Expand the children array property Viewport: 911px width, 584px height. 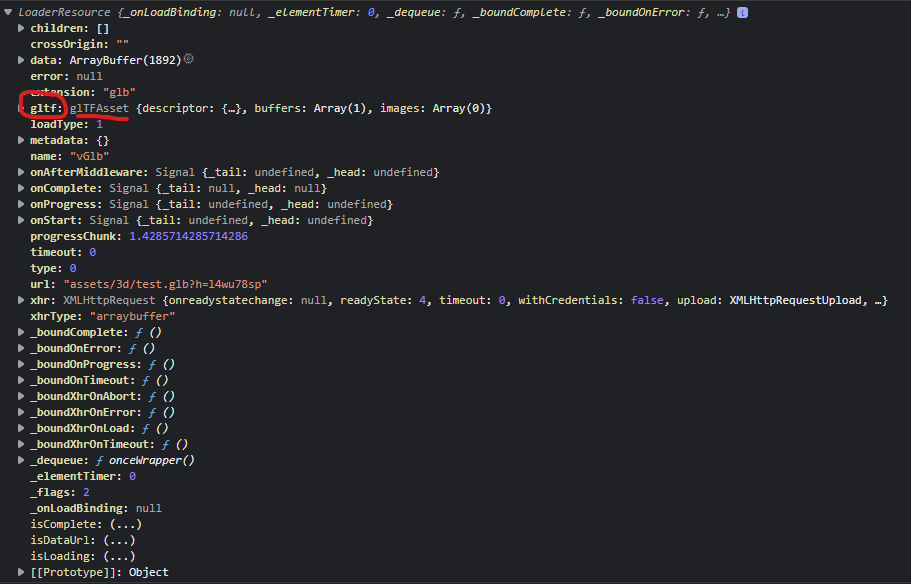coord(20,27)
